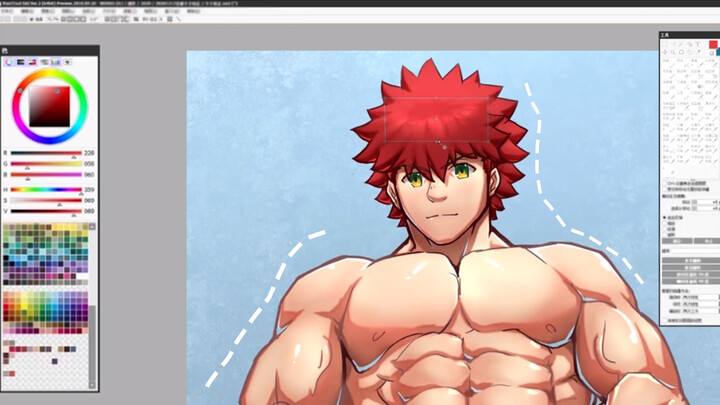This screenshot has width=720, height=405.
Task: Click the color panel title bar icon
Action: point(5,51)
